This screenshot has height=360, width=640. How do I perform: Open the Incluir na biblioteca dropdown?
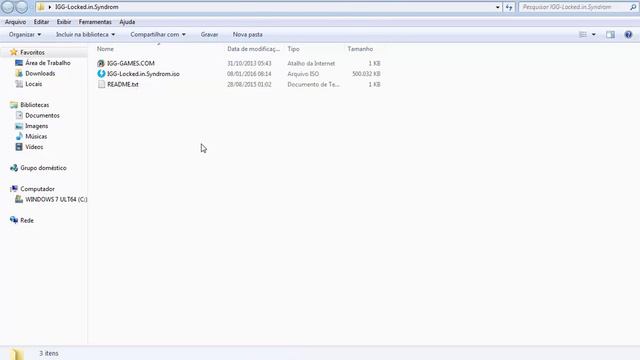(85, 35)
